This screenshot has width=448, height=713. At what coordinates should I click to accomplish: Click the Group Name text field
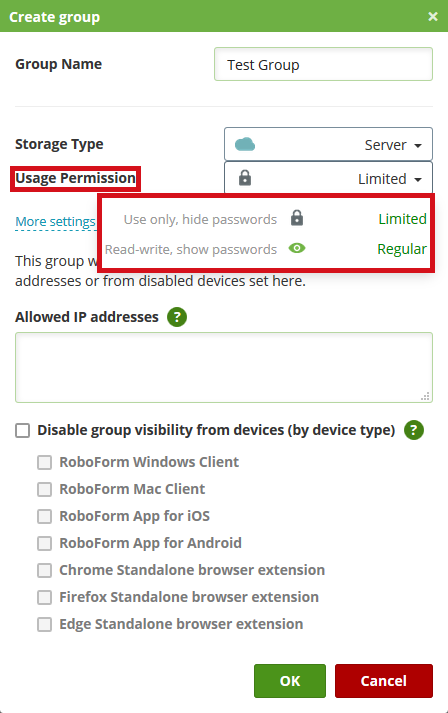(323, 64)
